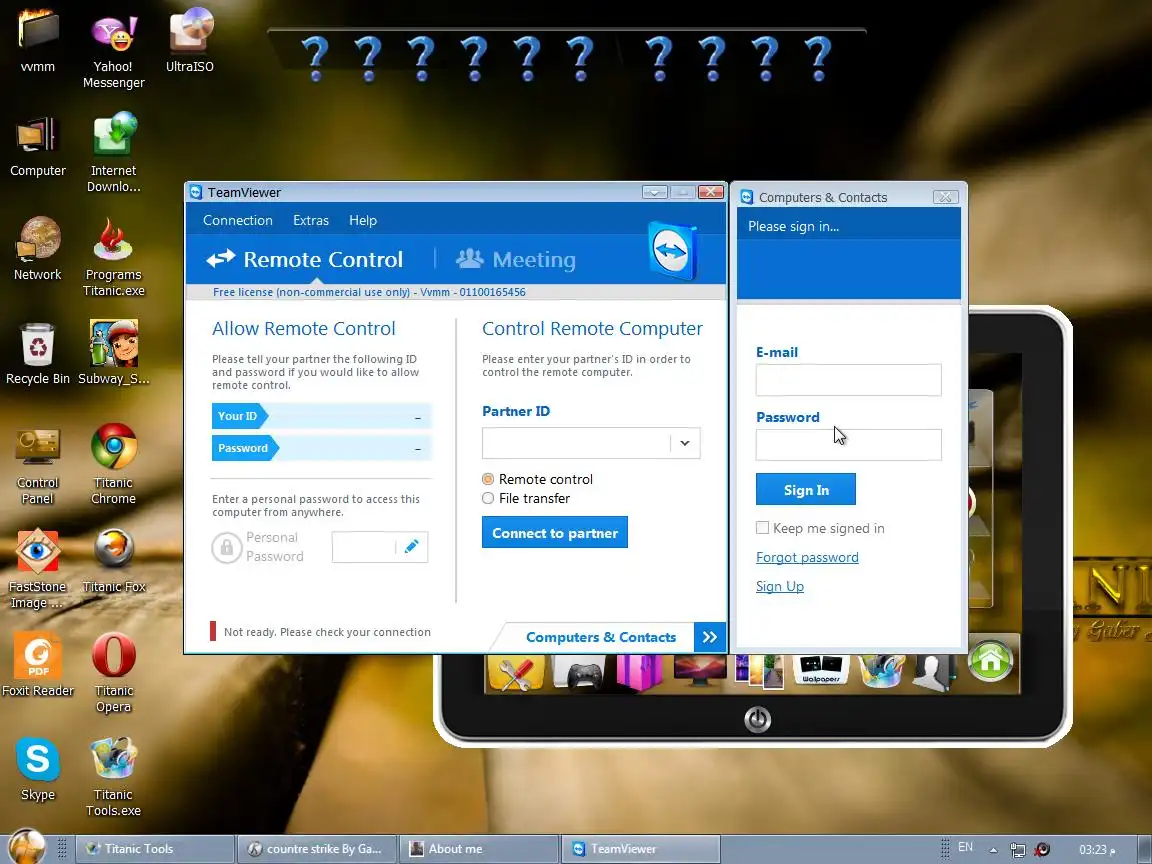The width and height of the screenshot is (1152, 864).
Task: Click Not ready connection status text
Action: pos(327,632)
